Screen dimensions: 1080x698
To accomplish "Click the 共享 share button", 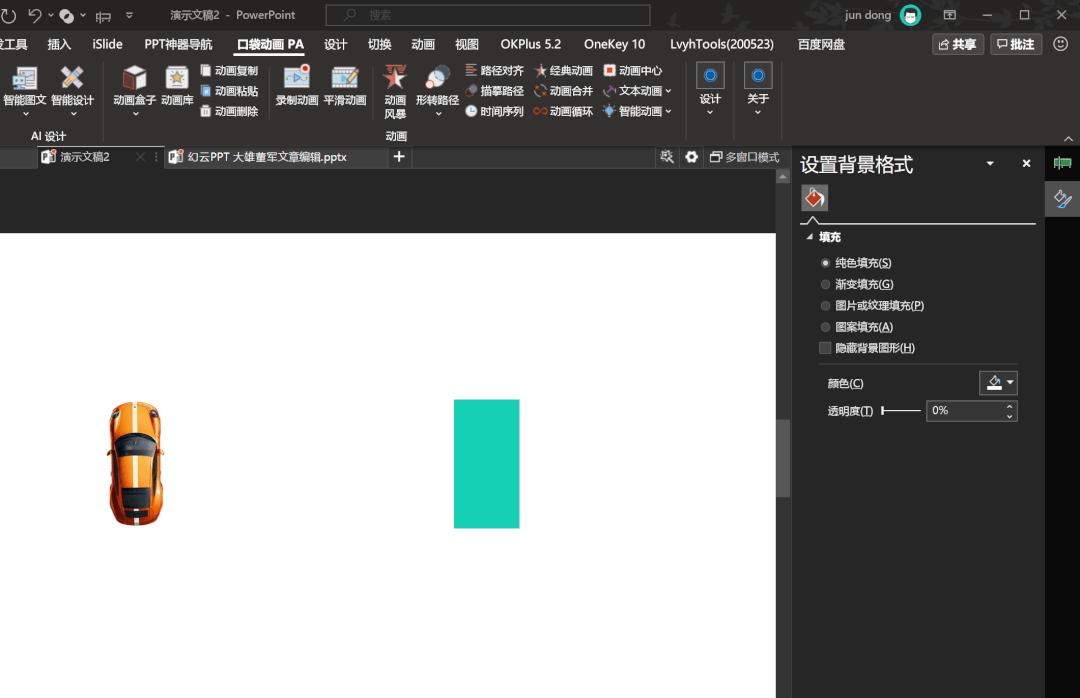I will (957, 44).
